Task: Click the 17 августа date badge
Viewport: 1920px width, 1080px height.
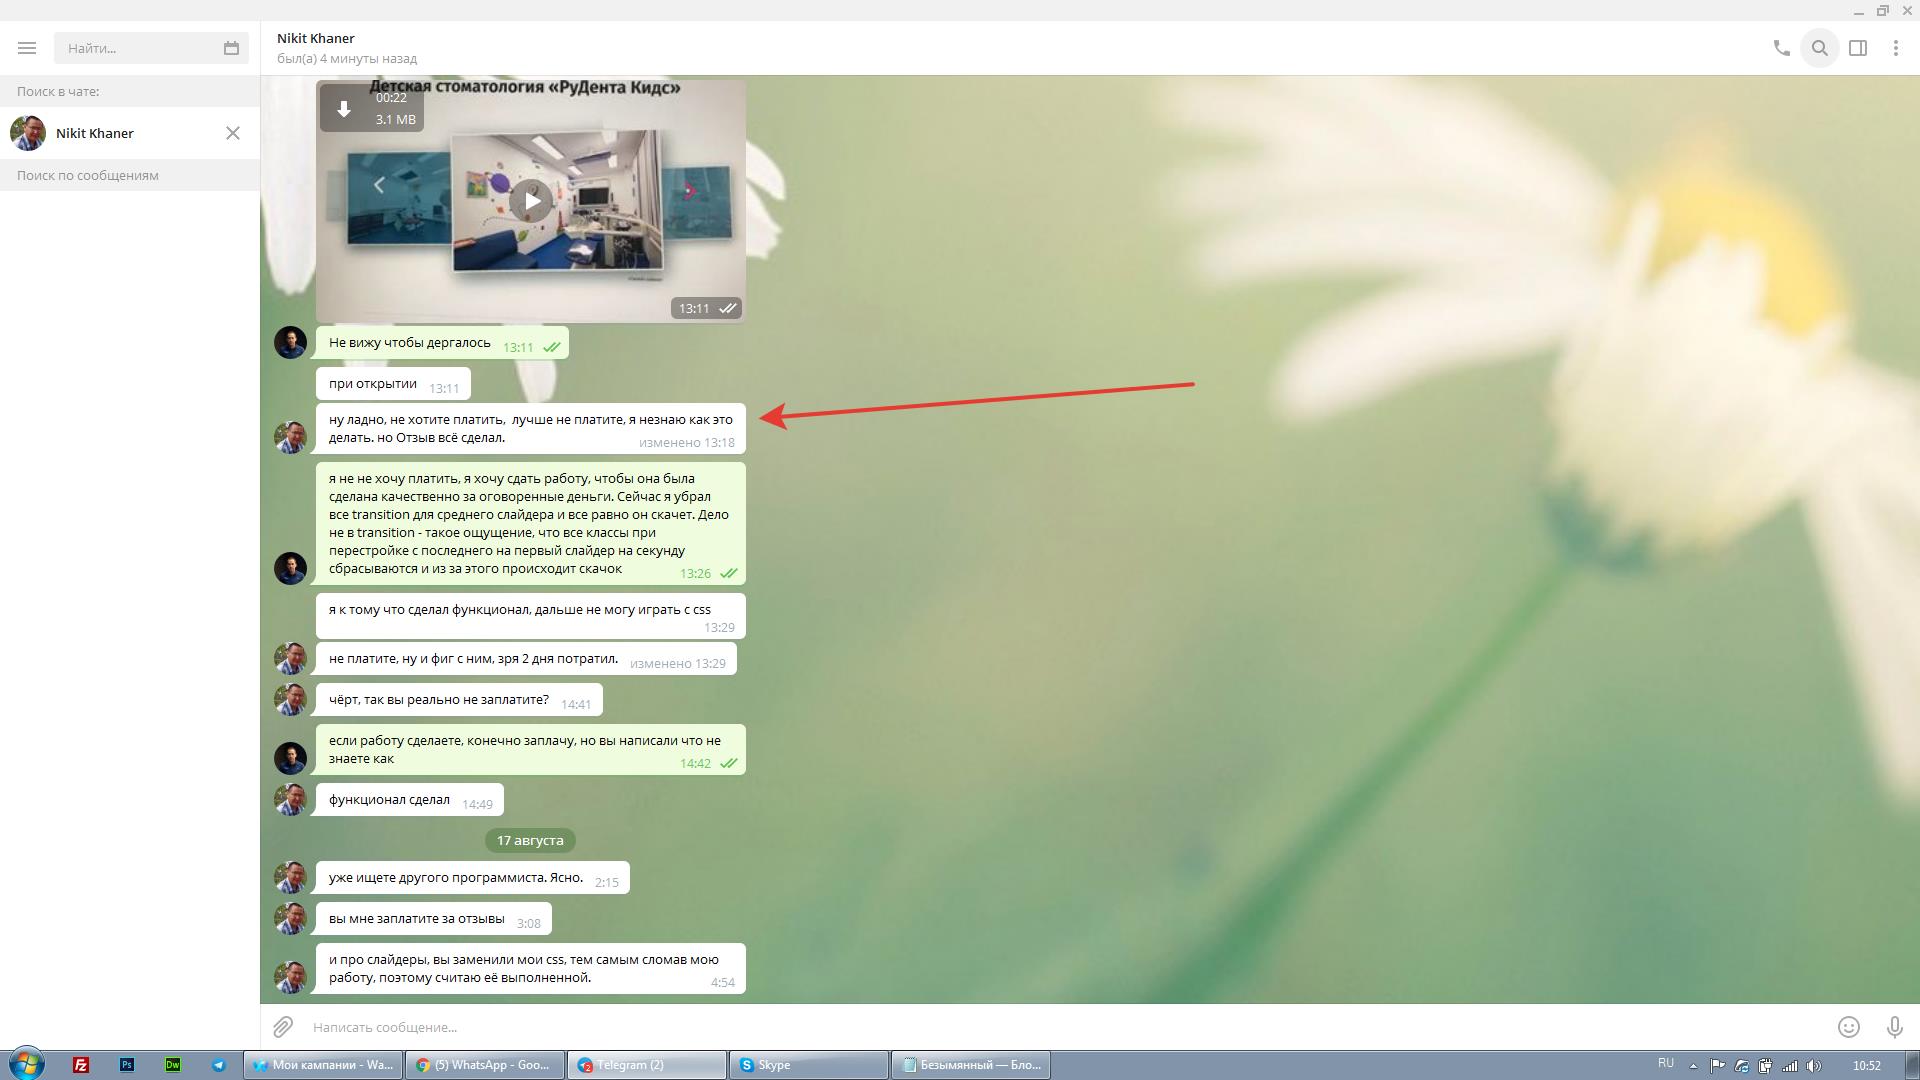Action: click(x=530, y=840)
